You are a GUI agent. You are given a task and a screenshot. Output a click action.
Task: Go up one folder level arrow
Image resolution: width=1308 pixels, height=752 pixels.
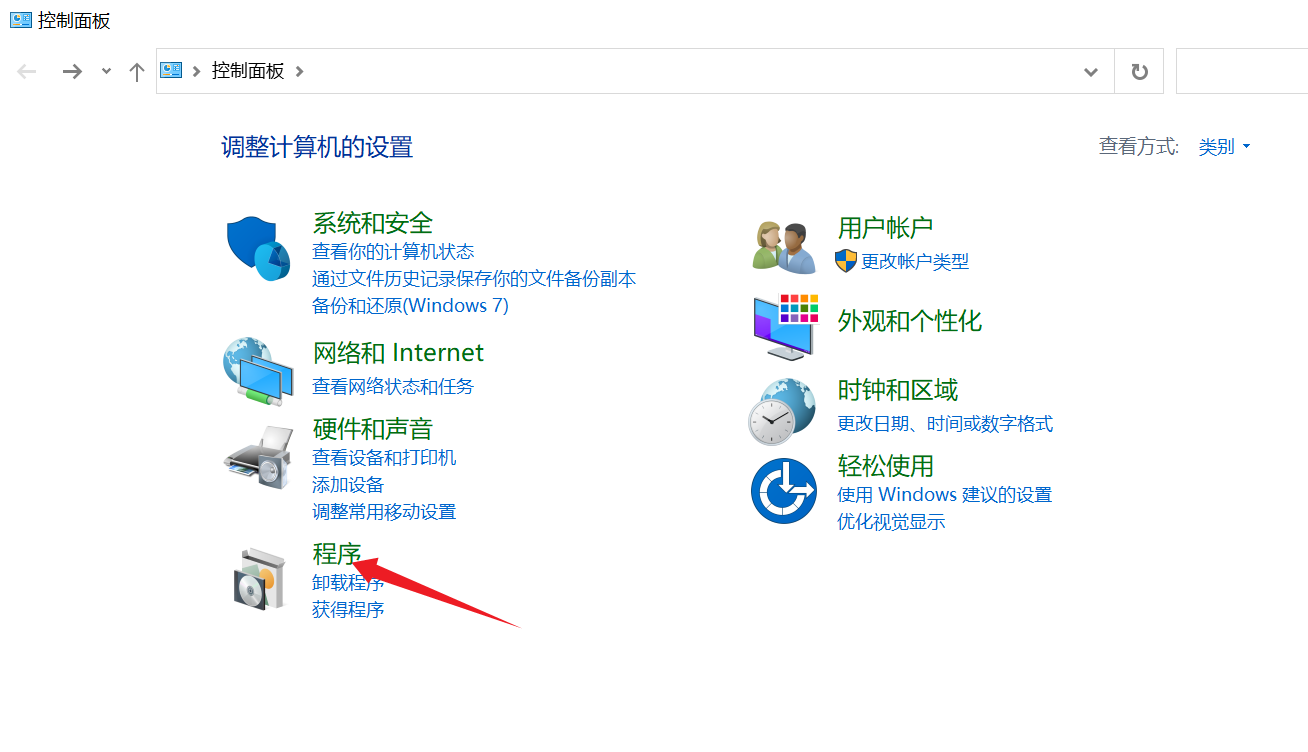click(137, 72)
